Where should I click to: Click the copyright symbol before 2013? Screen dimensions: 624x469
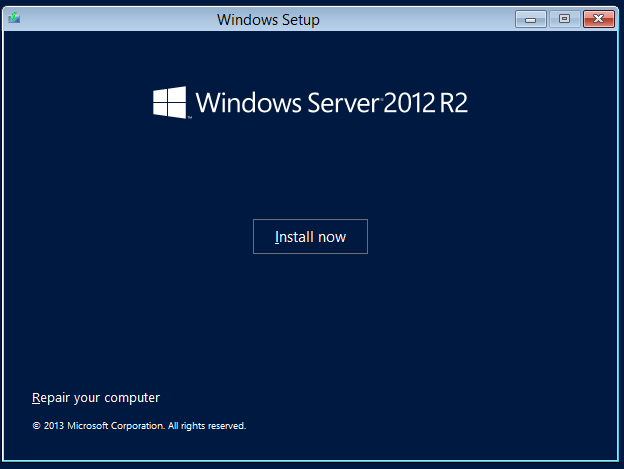point(36,426)
